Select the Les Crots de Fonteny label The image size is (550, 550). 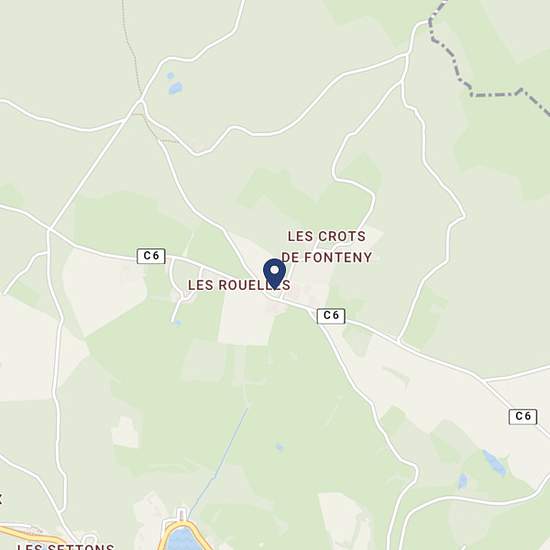(x=327, y=247)
